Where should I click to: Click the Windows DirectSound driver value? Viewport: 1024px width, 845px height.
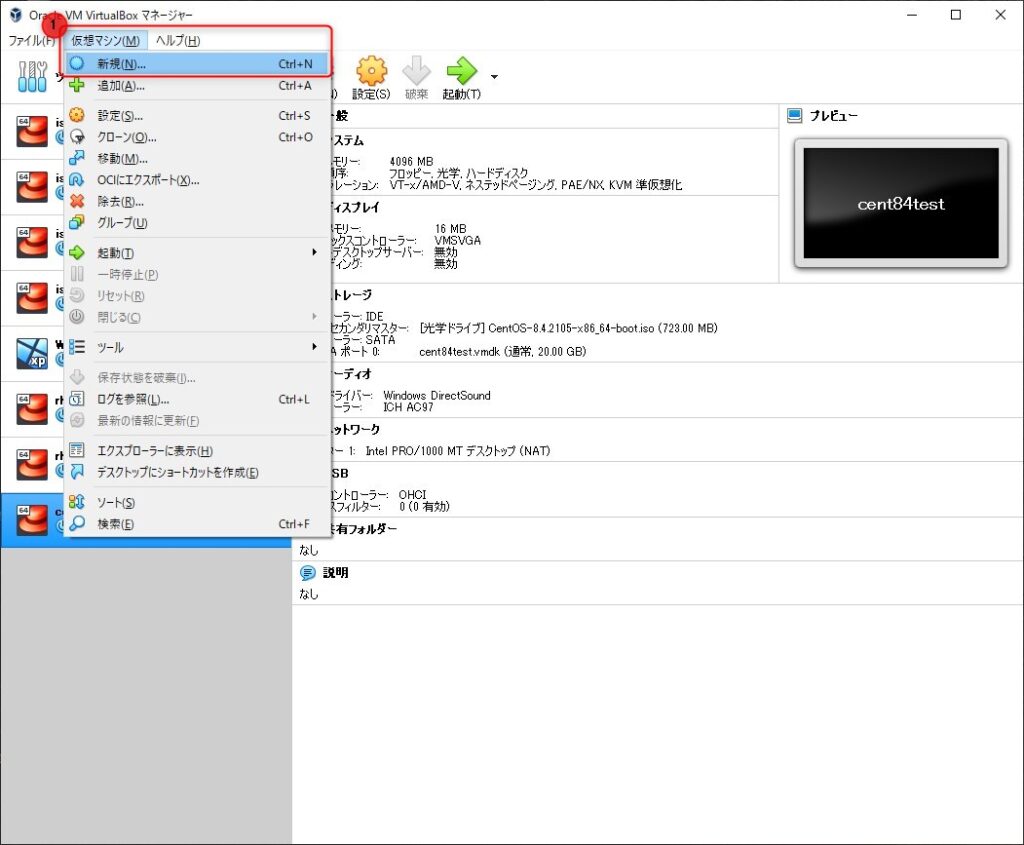point(436,395)
